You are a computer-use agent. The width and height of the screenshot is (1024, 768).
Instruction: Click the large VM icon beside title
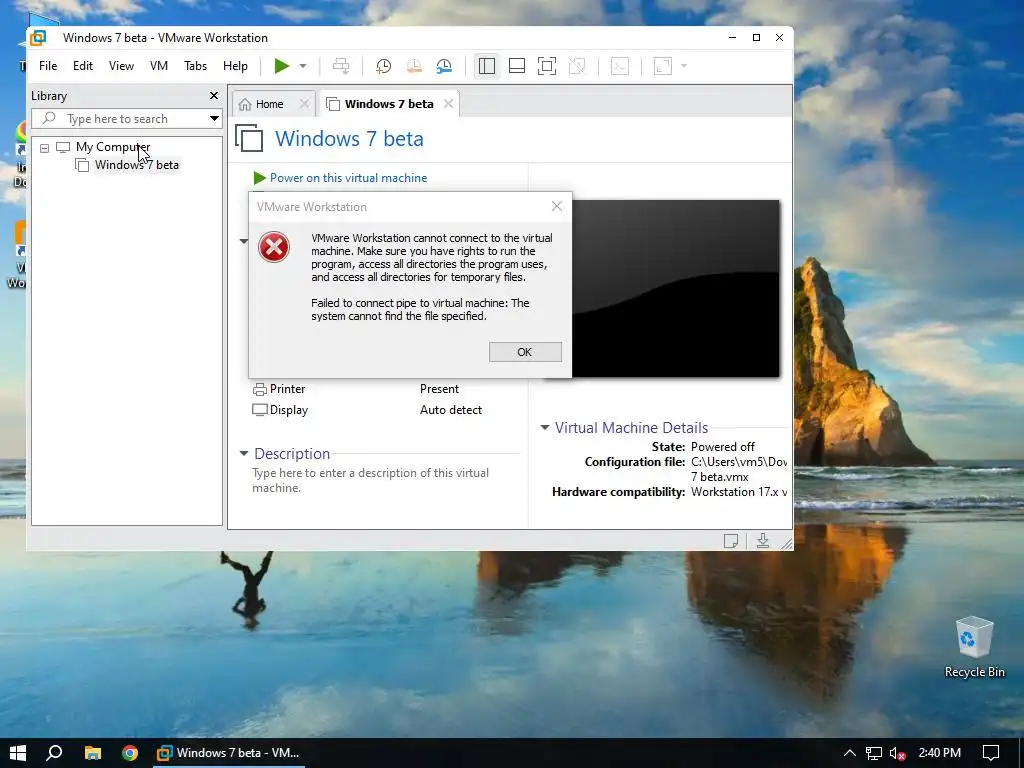[249, 138]
